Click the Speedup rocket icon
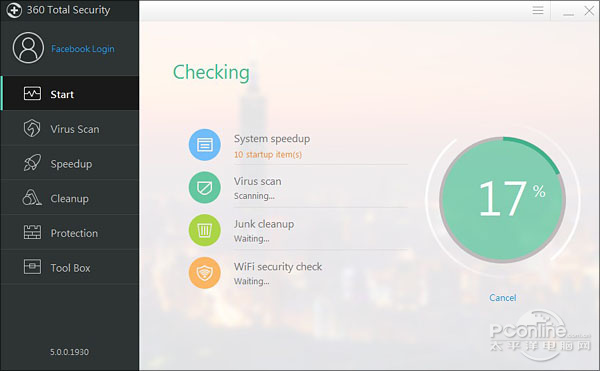 [x=32, y=163]
